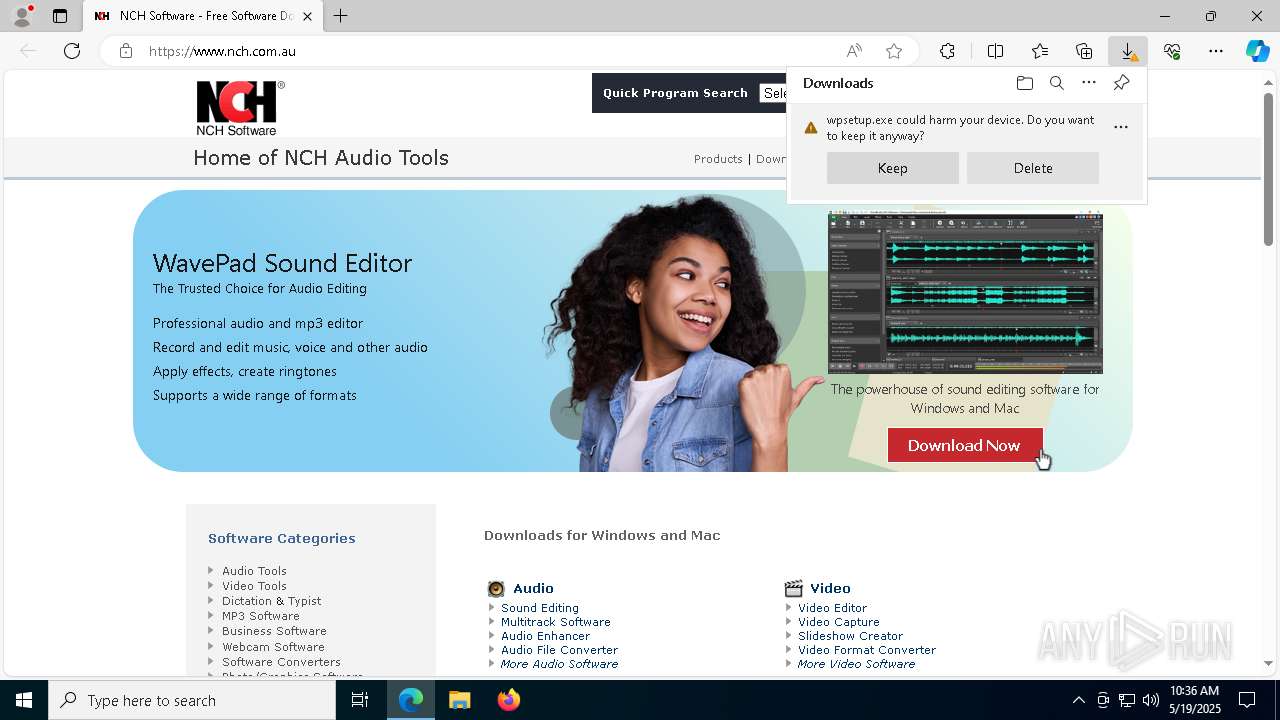
Task: Open Split screen icon in toolbar
Action: point(995,51)
